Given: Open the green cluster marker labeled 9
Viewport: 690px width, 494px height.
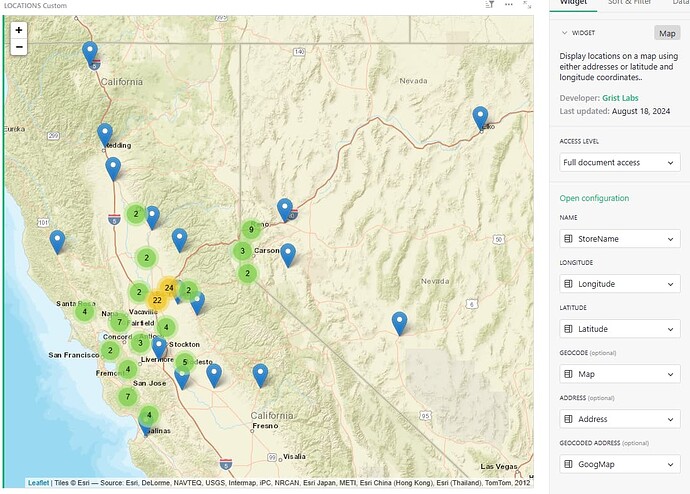Looking at the screenshot, I should click(251, 229).
